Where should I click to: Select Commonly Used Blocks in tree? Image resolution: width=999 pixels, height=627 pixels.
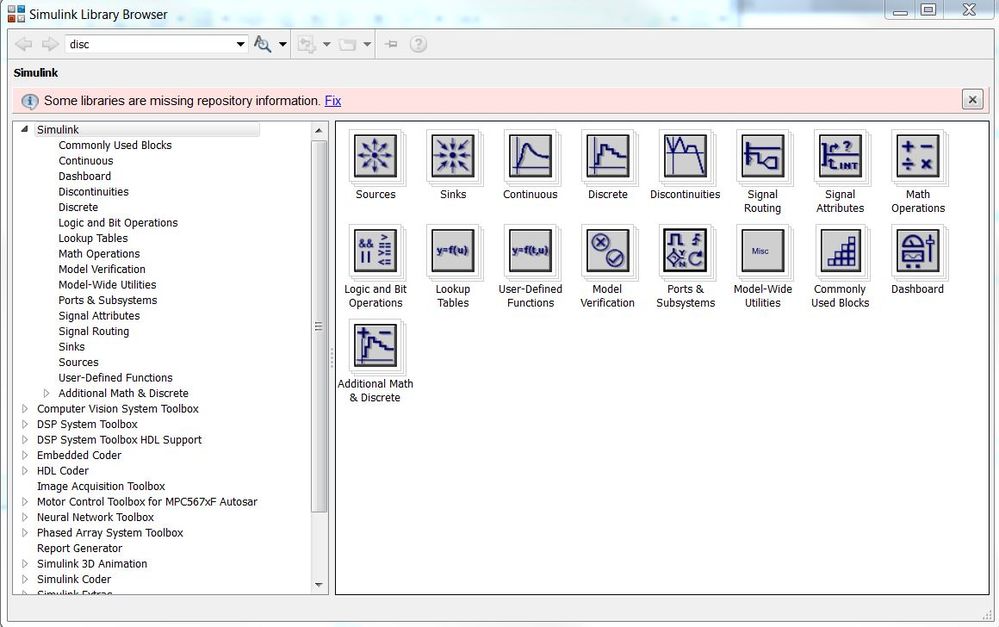click(115, 145)
